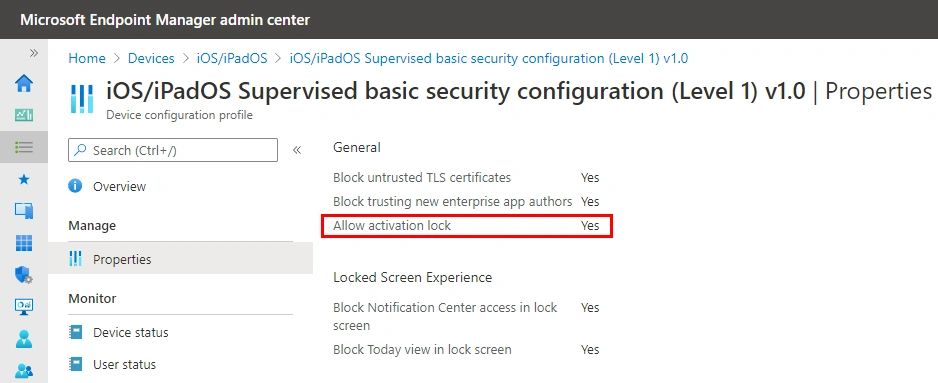
Task: Go to iOS/iPadOS breadcrumb
Action: click(232, 58)
